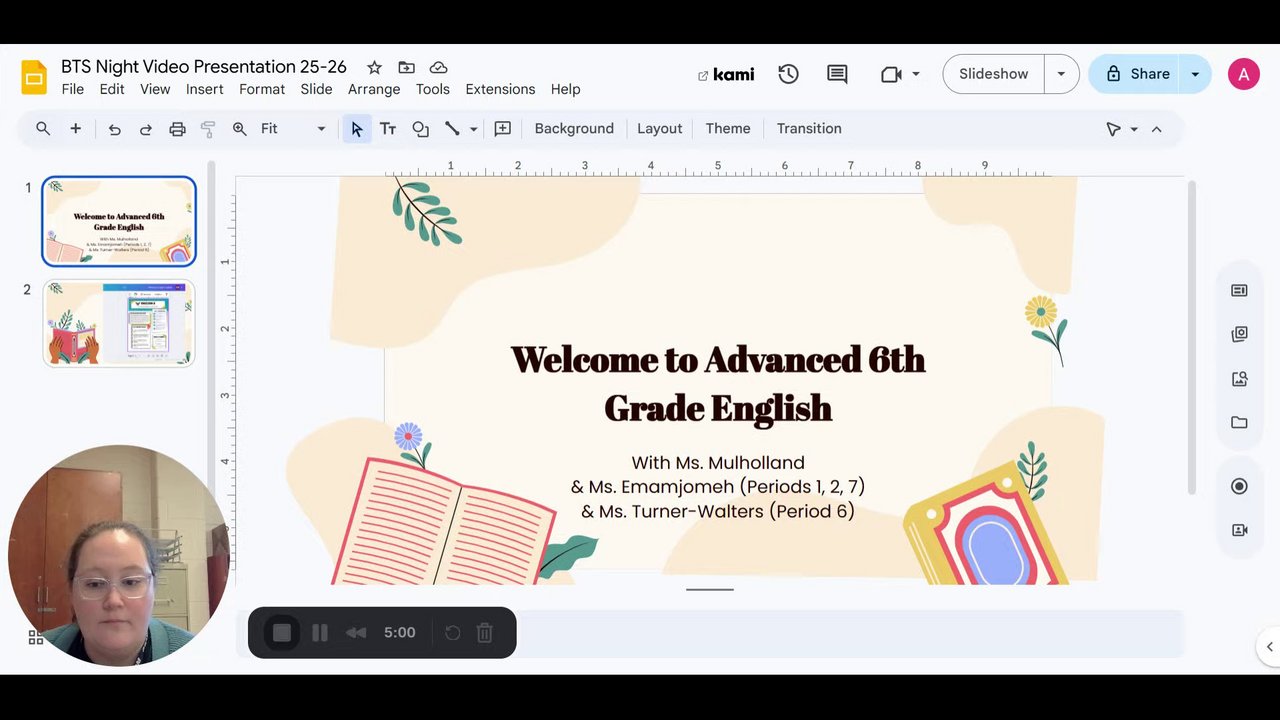Select slide 2 thumbnail
This screenshot has width=1280, height=720.
coord(119,324)
